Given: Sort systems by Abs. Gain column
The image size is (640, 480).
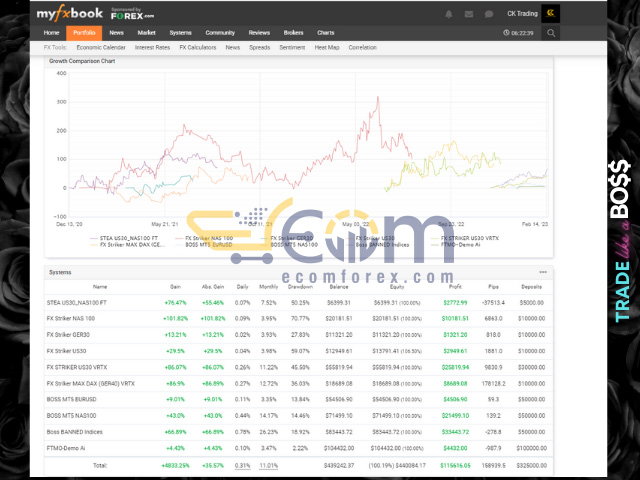Looking at the screenshot, I should pyautogui.click(x=213, y=287).
